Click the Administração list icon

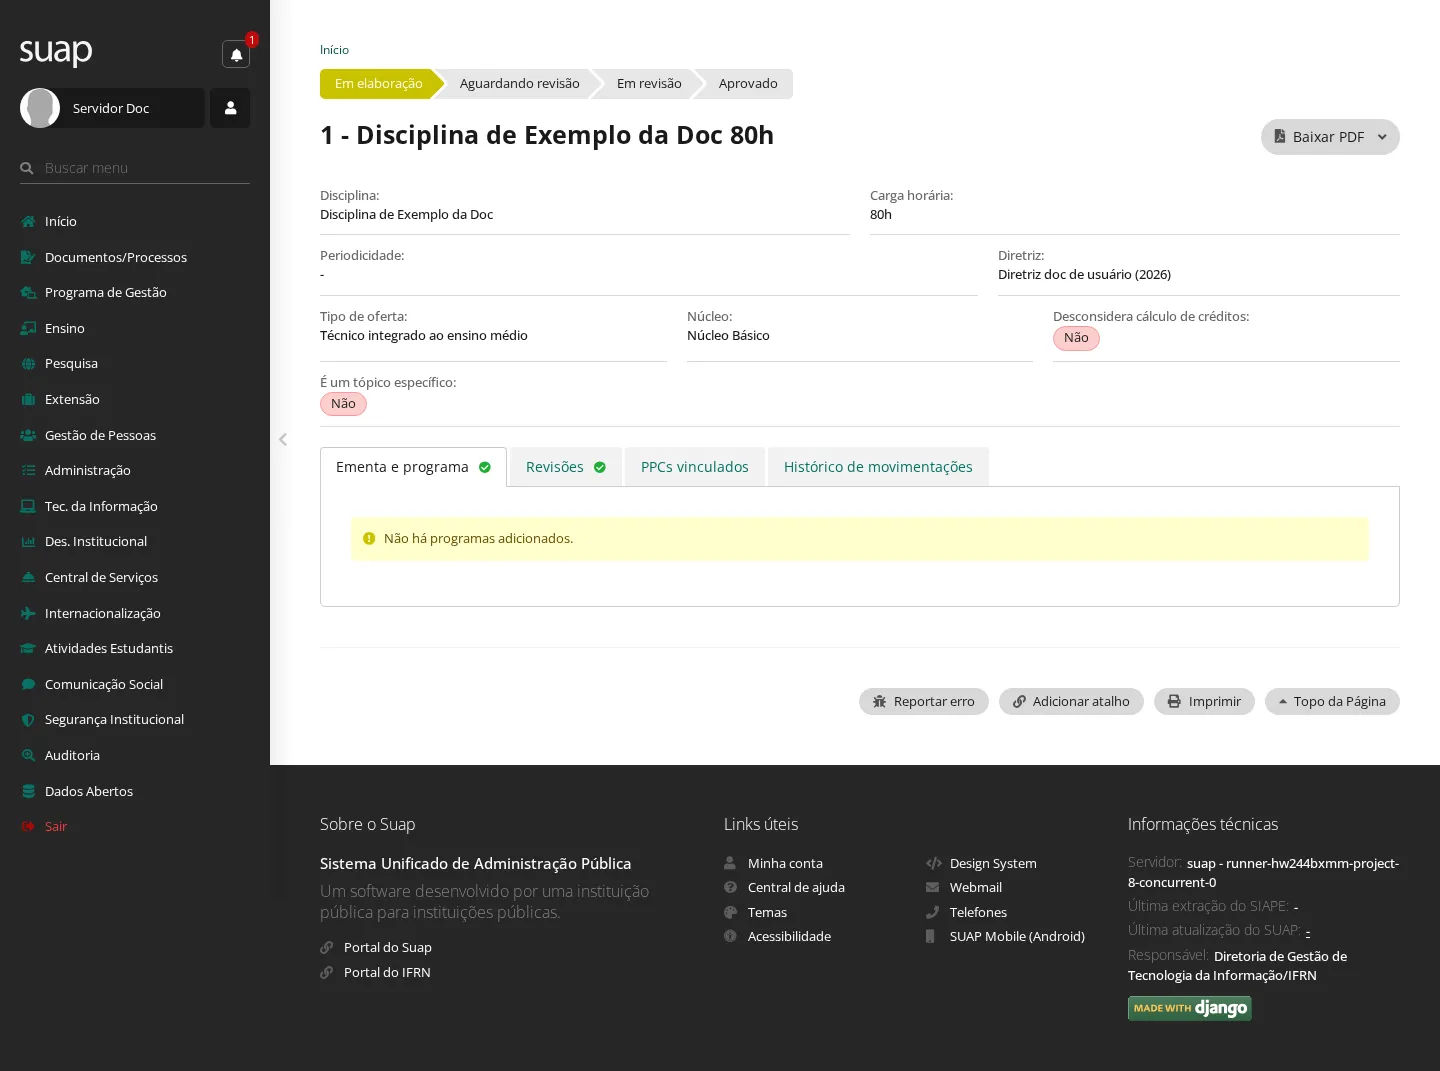[x=28, y=470]
